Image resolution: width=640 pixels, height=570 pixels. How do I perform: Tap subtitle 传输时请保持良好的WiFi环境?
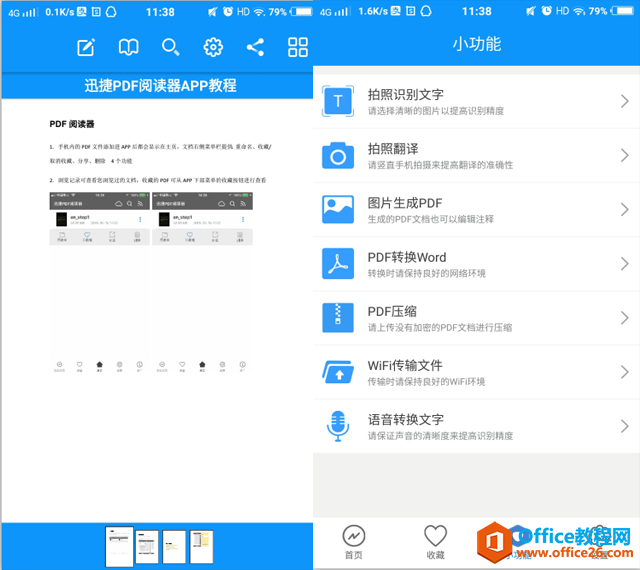(426, 382)
